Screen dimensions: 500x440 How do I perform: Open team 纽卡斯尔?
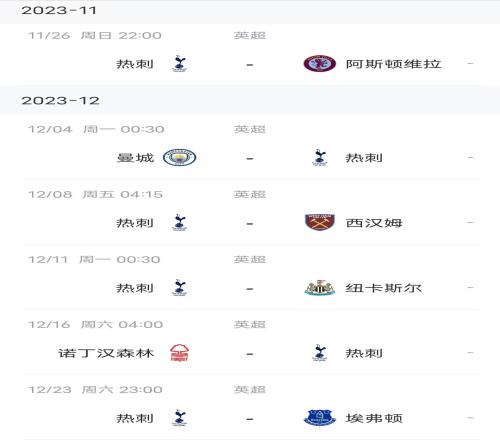384,288
